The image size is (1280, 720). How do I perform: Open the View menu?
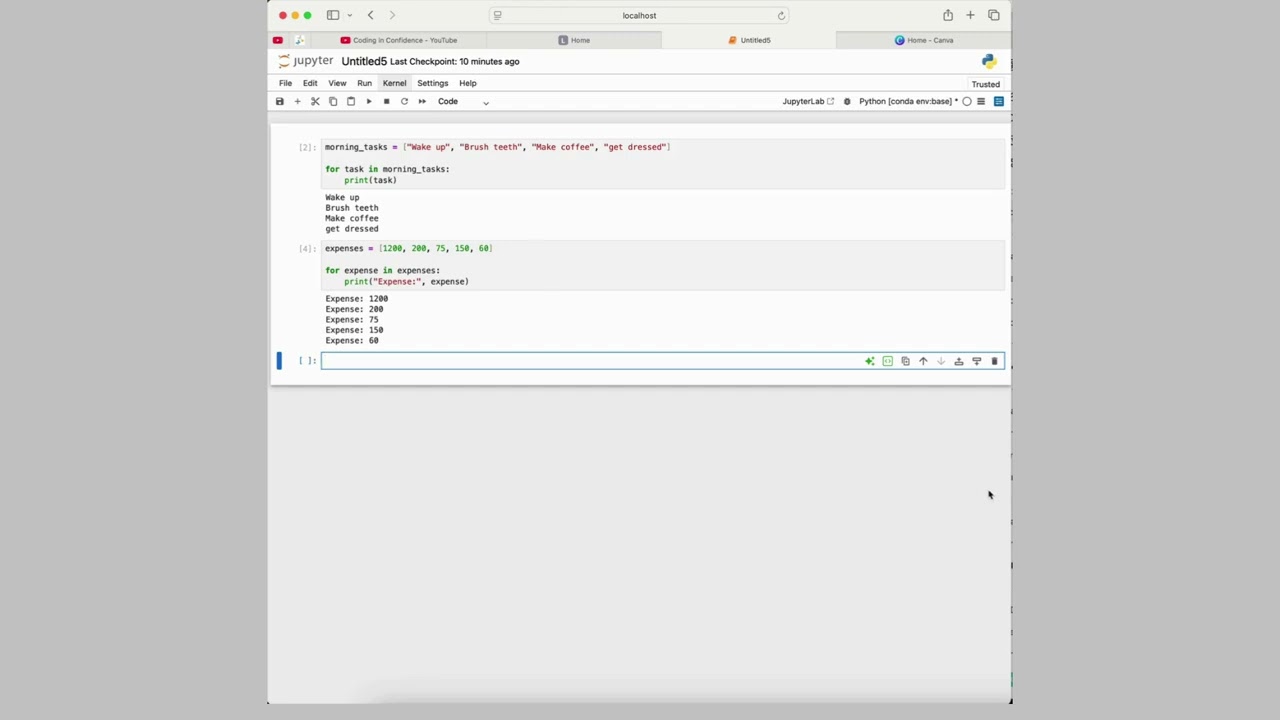click(337, 83)
